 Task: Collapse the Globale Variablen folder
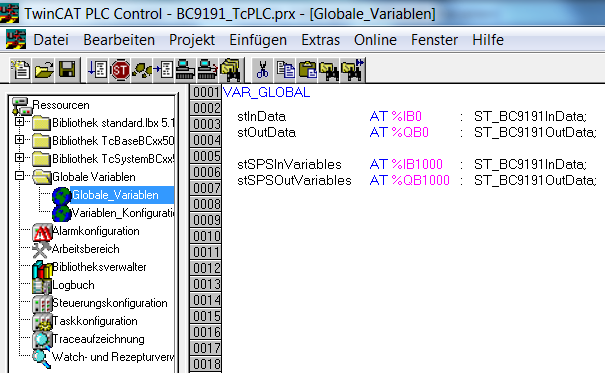19,176
